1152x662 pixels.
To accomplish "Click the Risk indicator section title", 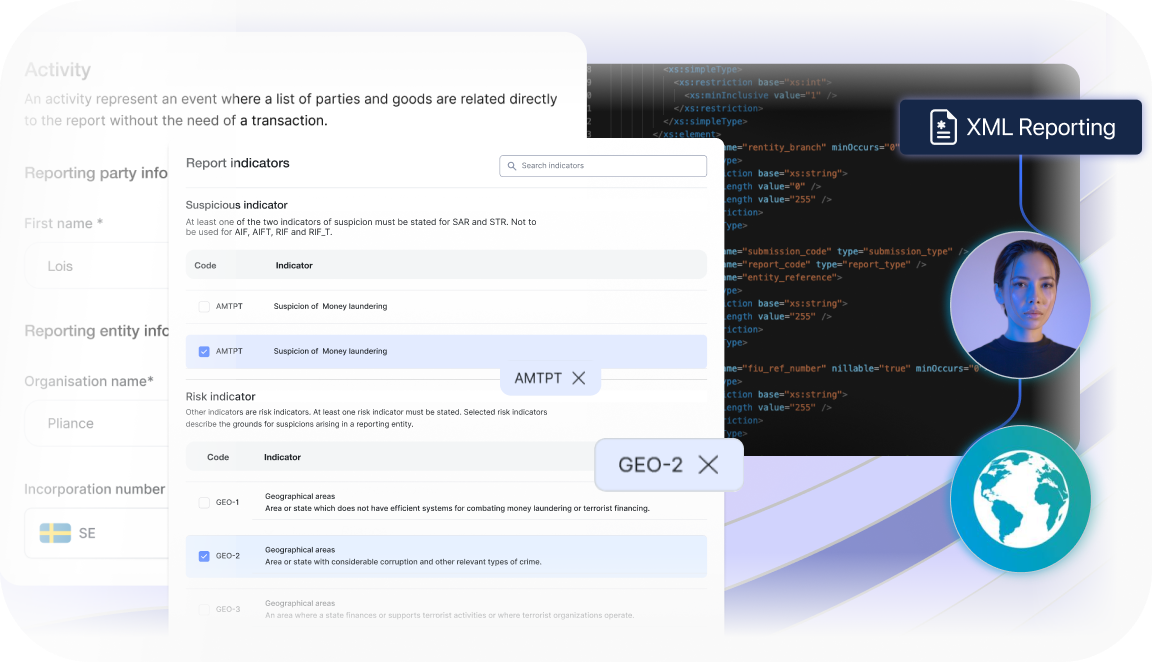I will pyautogui.click(x=220, y=396).
